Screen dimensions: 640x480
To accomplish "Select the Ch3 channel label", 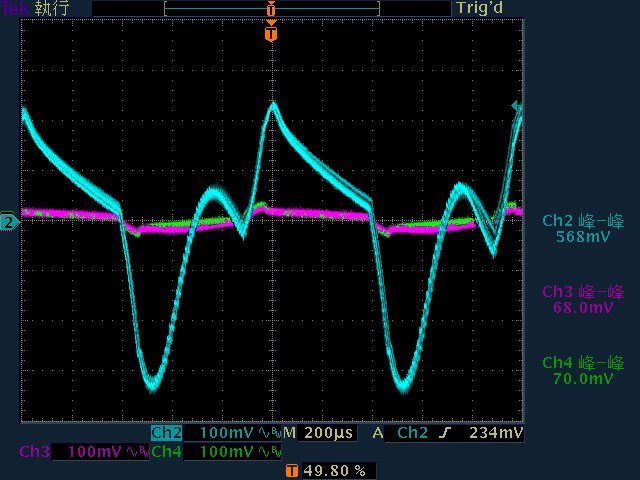I will (x=34, y=452).
